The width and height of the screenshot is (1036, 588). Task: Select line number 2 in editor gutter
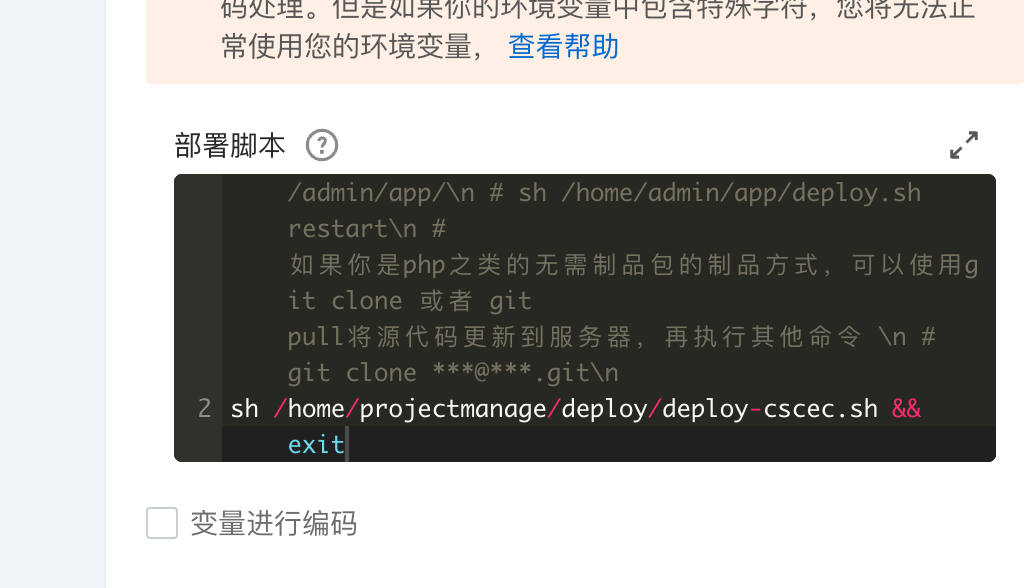pyautogui.click(x=204, y=408)
